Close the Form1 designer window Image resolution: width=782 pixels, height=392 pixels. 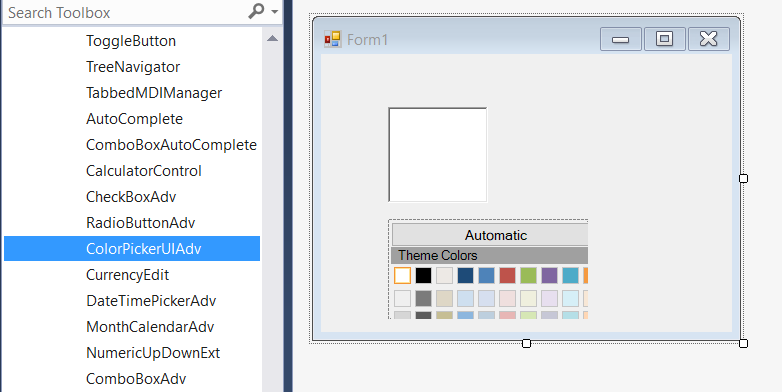[709, 39]
